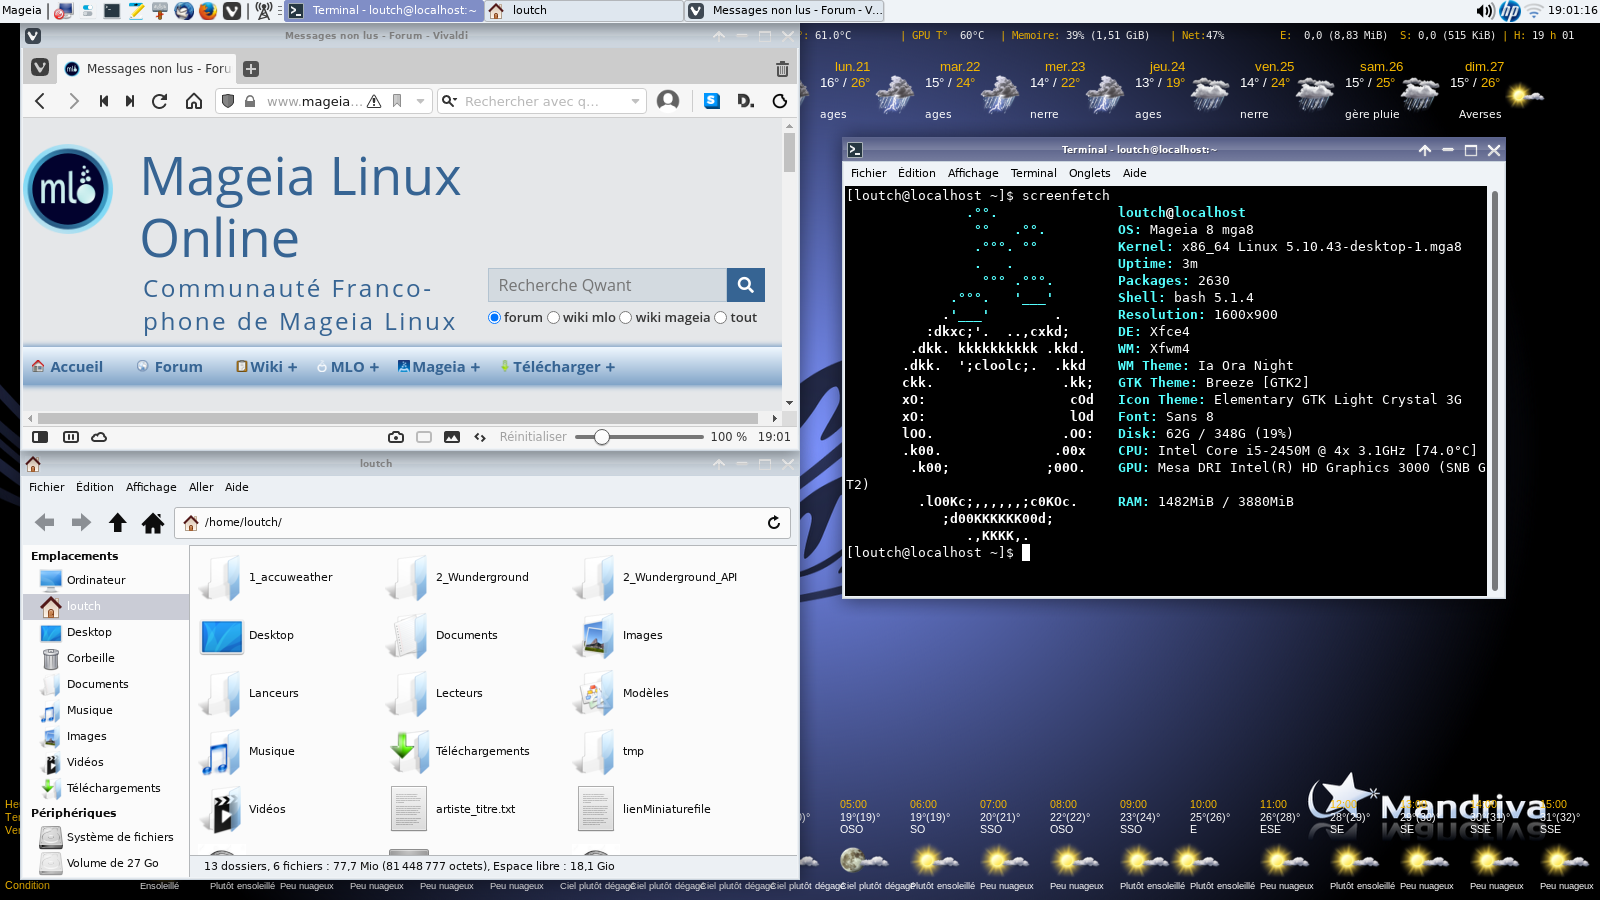Go to home folder in file manager

pyautogui.click(x=153, y=522)
